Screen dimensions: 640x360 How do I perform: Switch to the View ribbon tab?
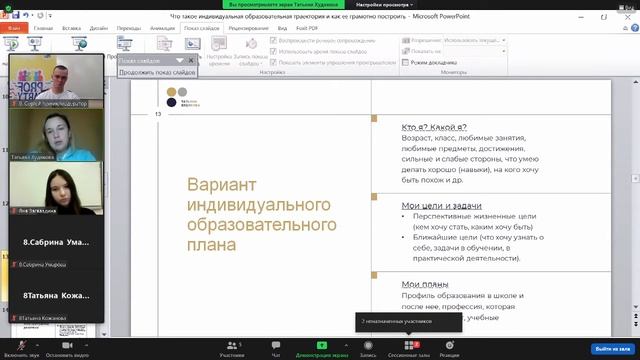click(282, 28)
